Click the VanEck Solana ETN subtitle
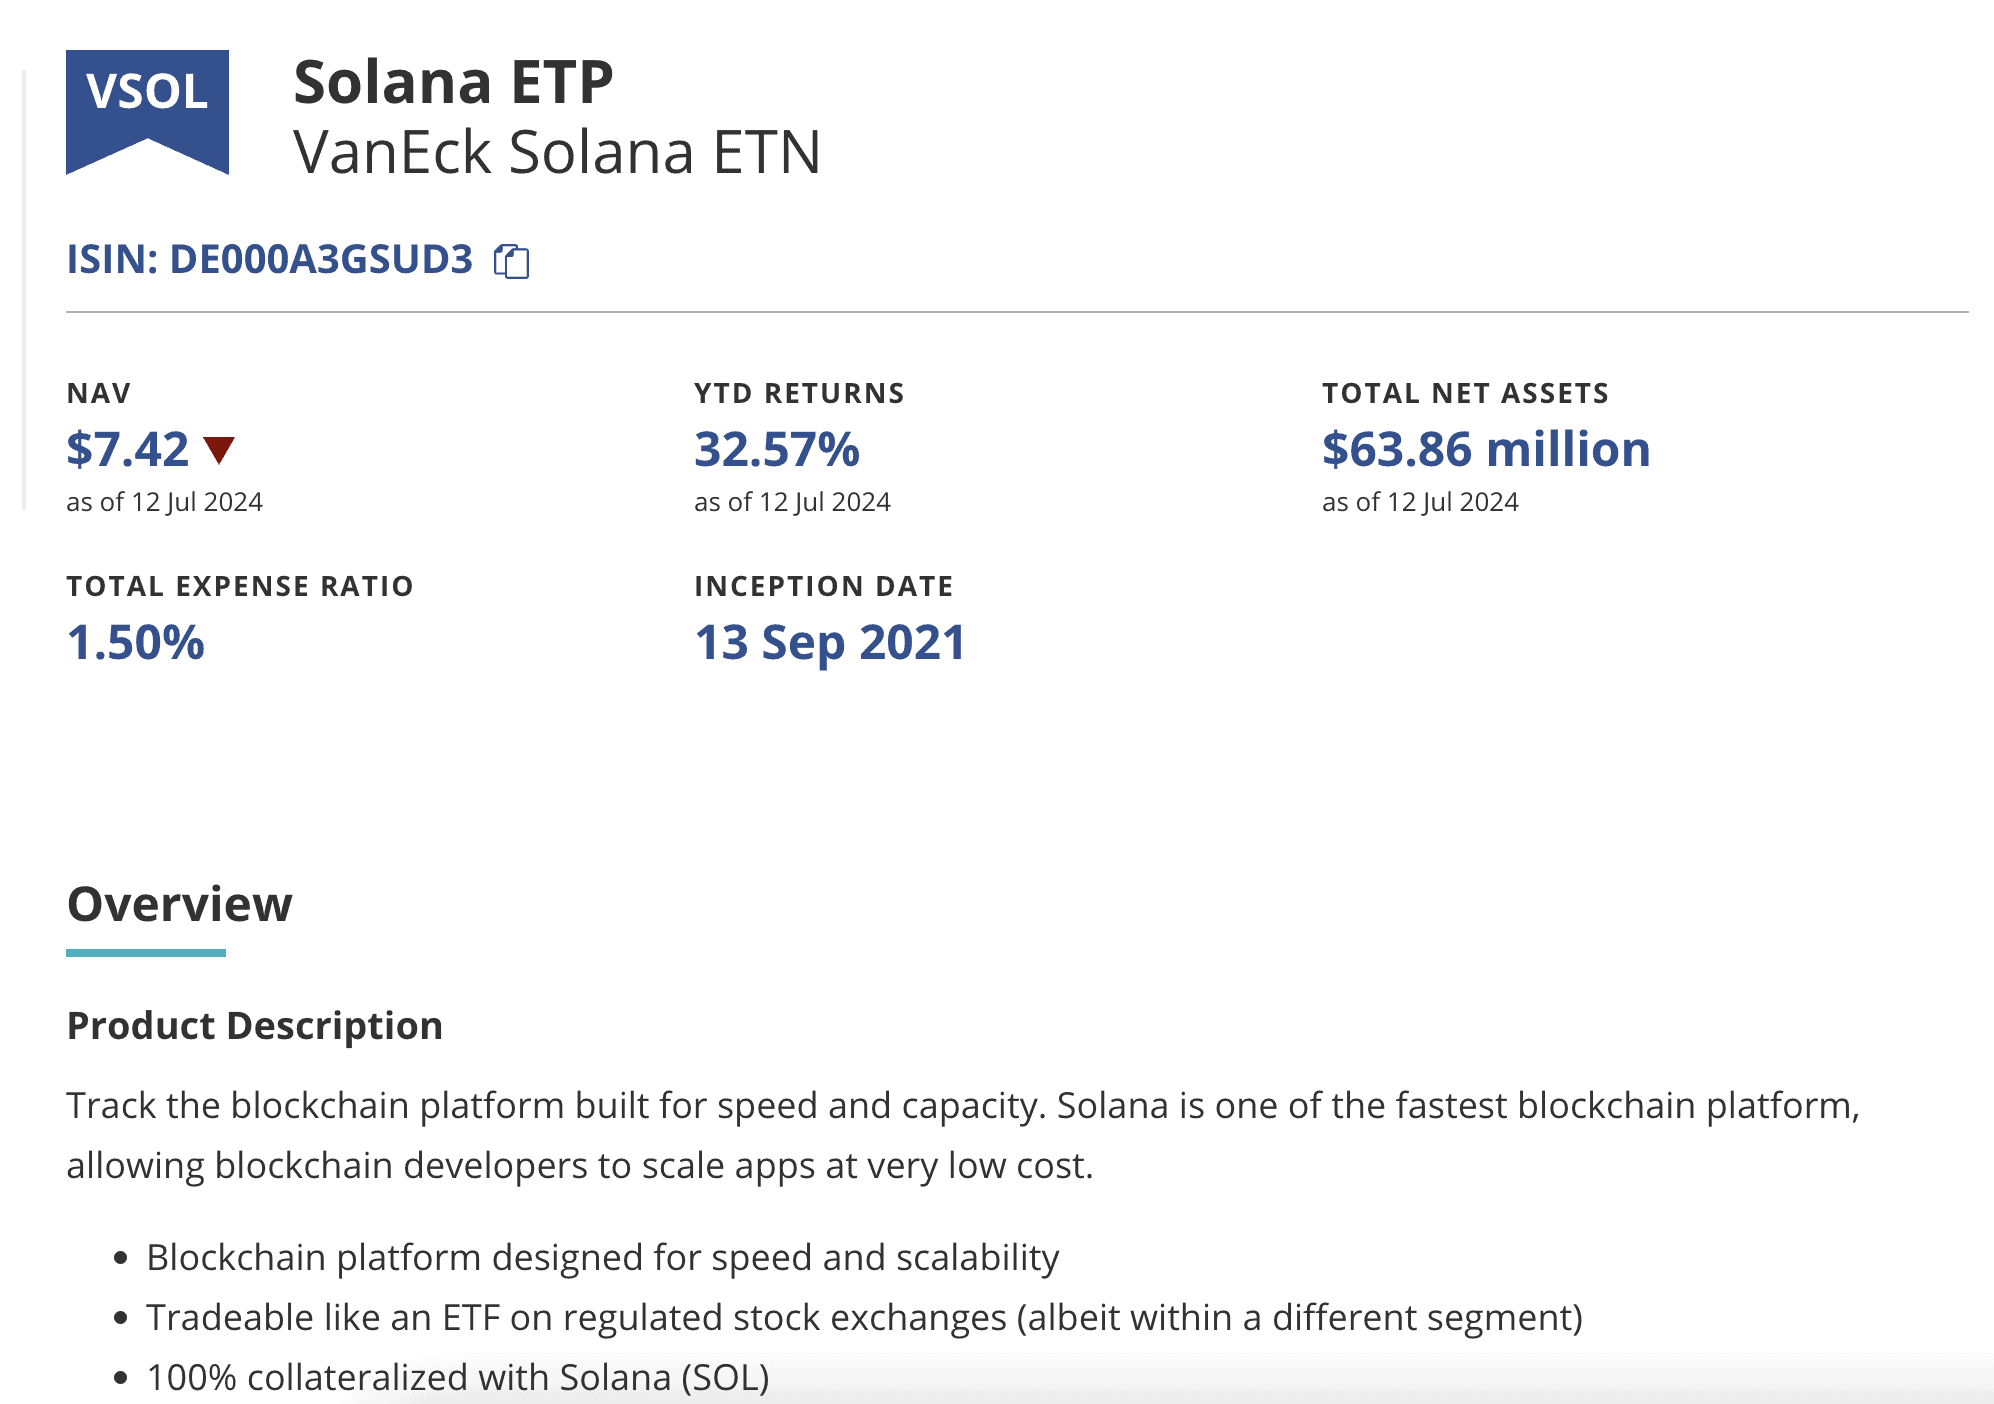This screenshot has height=1404, width=1994. [x=556, y=153]
